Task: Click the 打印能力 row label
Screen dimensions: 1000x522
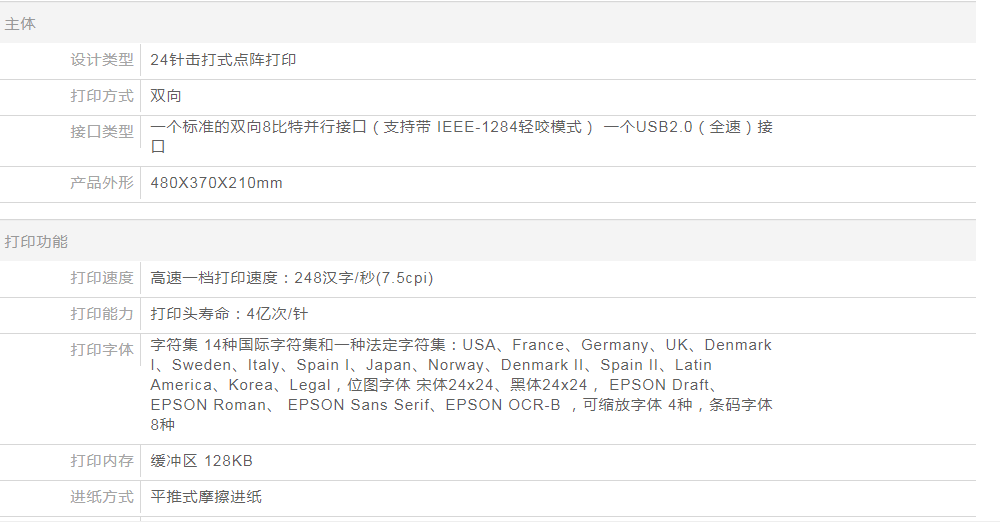Action: click(101, 314)
